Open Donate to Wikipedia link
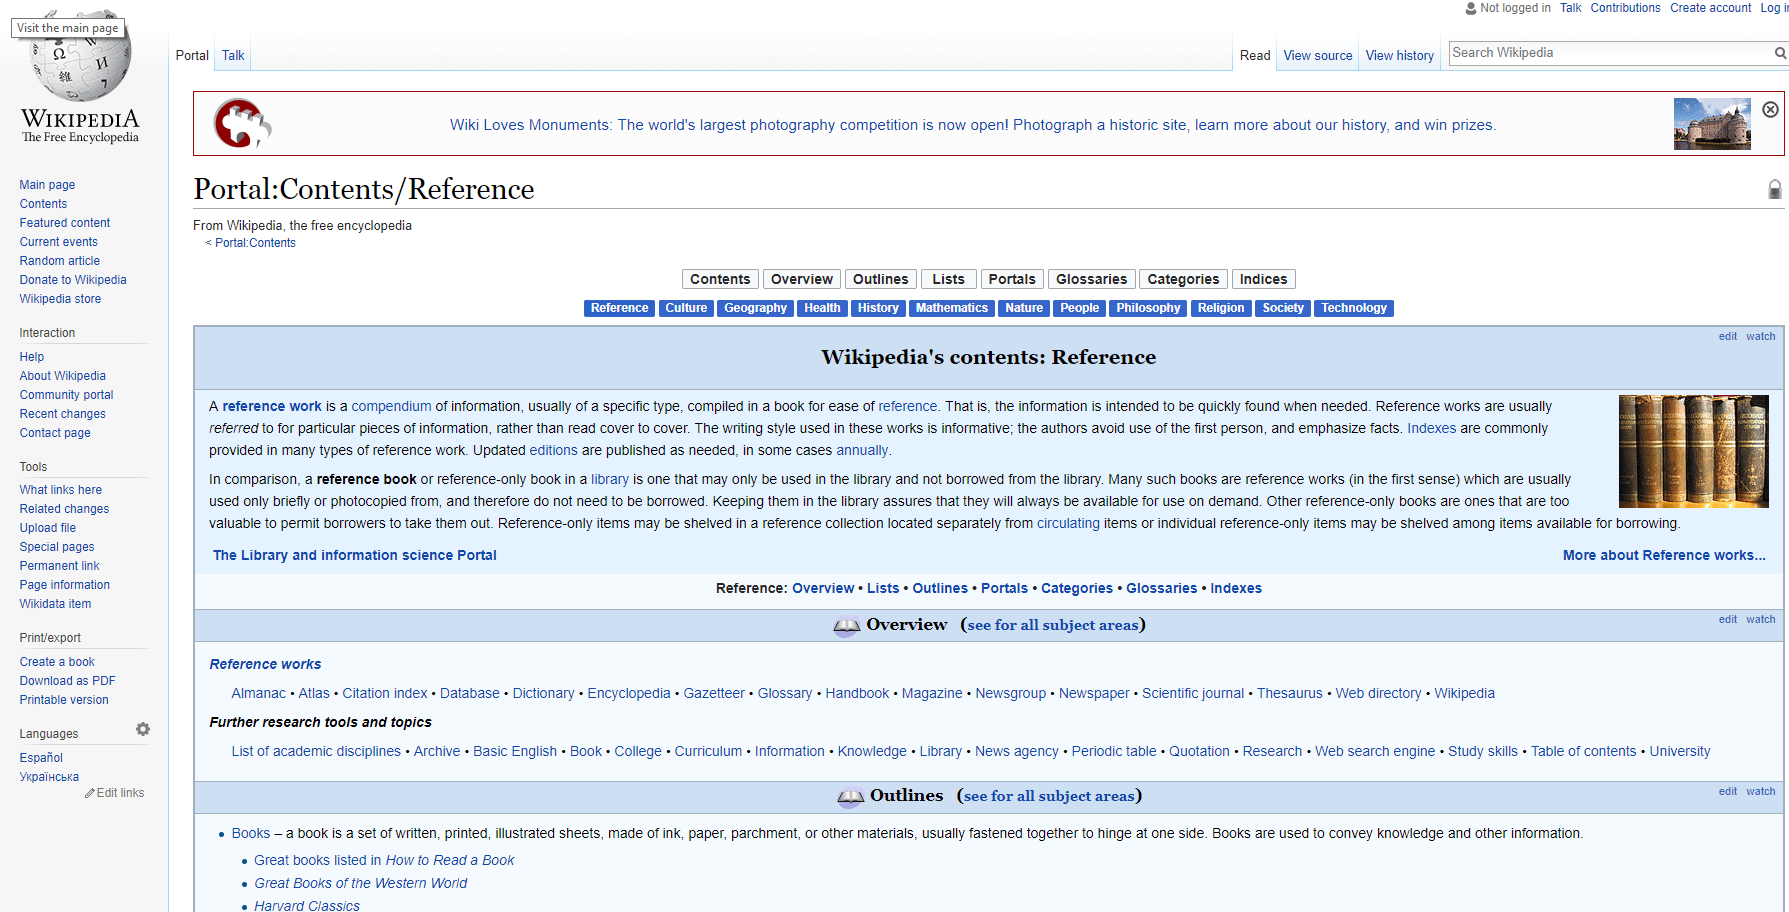Image resolution: width=1789 pixels, height=912 pixels. [x=73, y=280]
